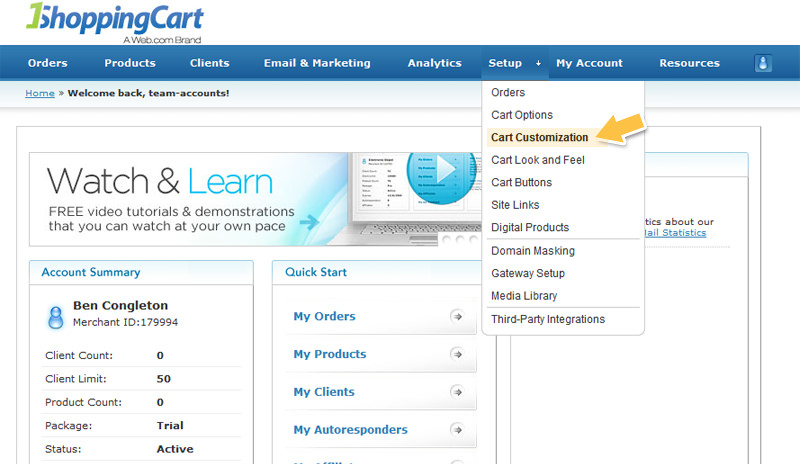Open the Setup menu
This screenshot has width=800, height=464.
click(x=505, y=63)
